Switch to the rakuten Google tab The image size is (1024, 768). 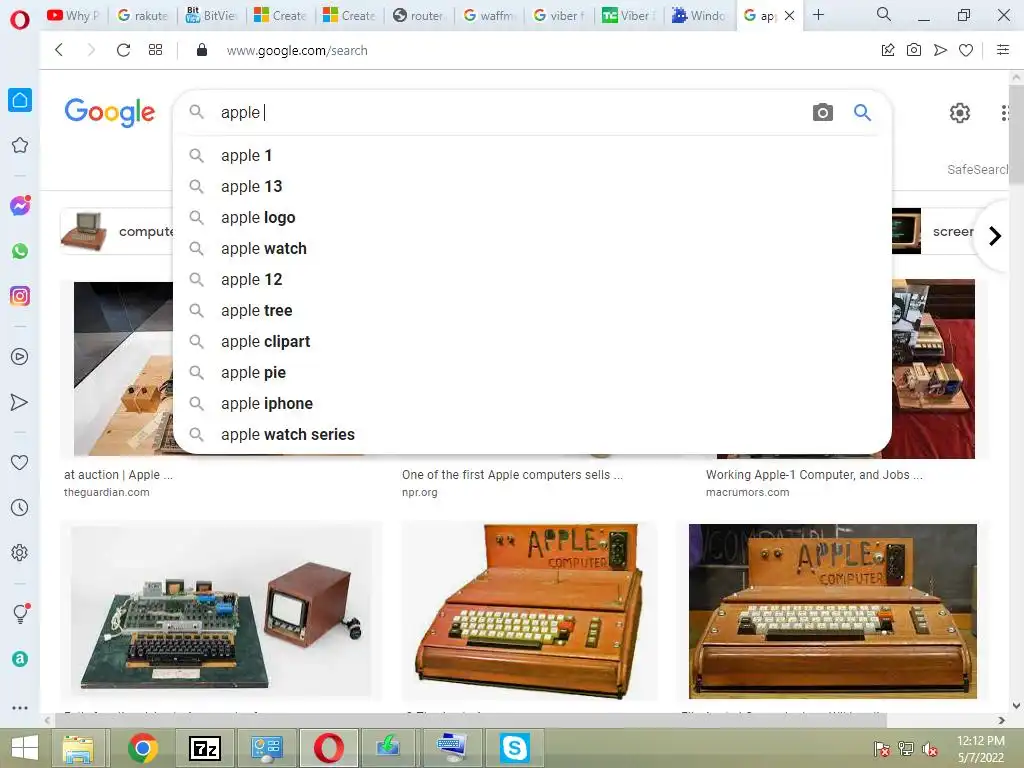(142, 15)
